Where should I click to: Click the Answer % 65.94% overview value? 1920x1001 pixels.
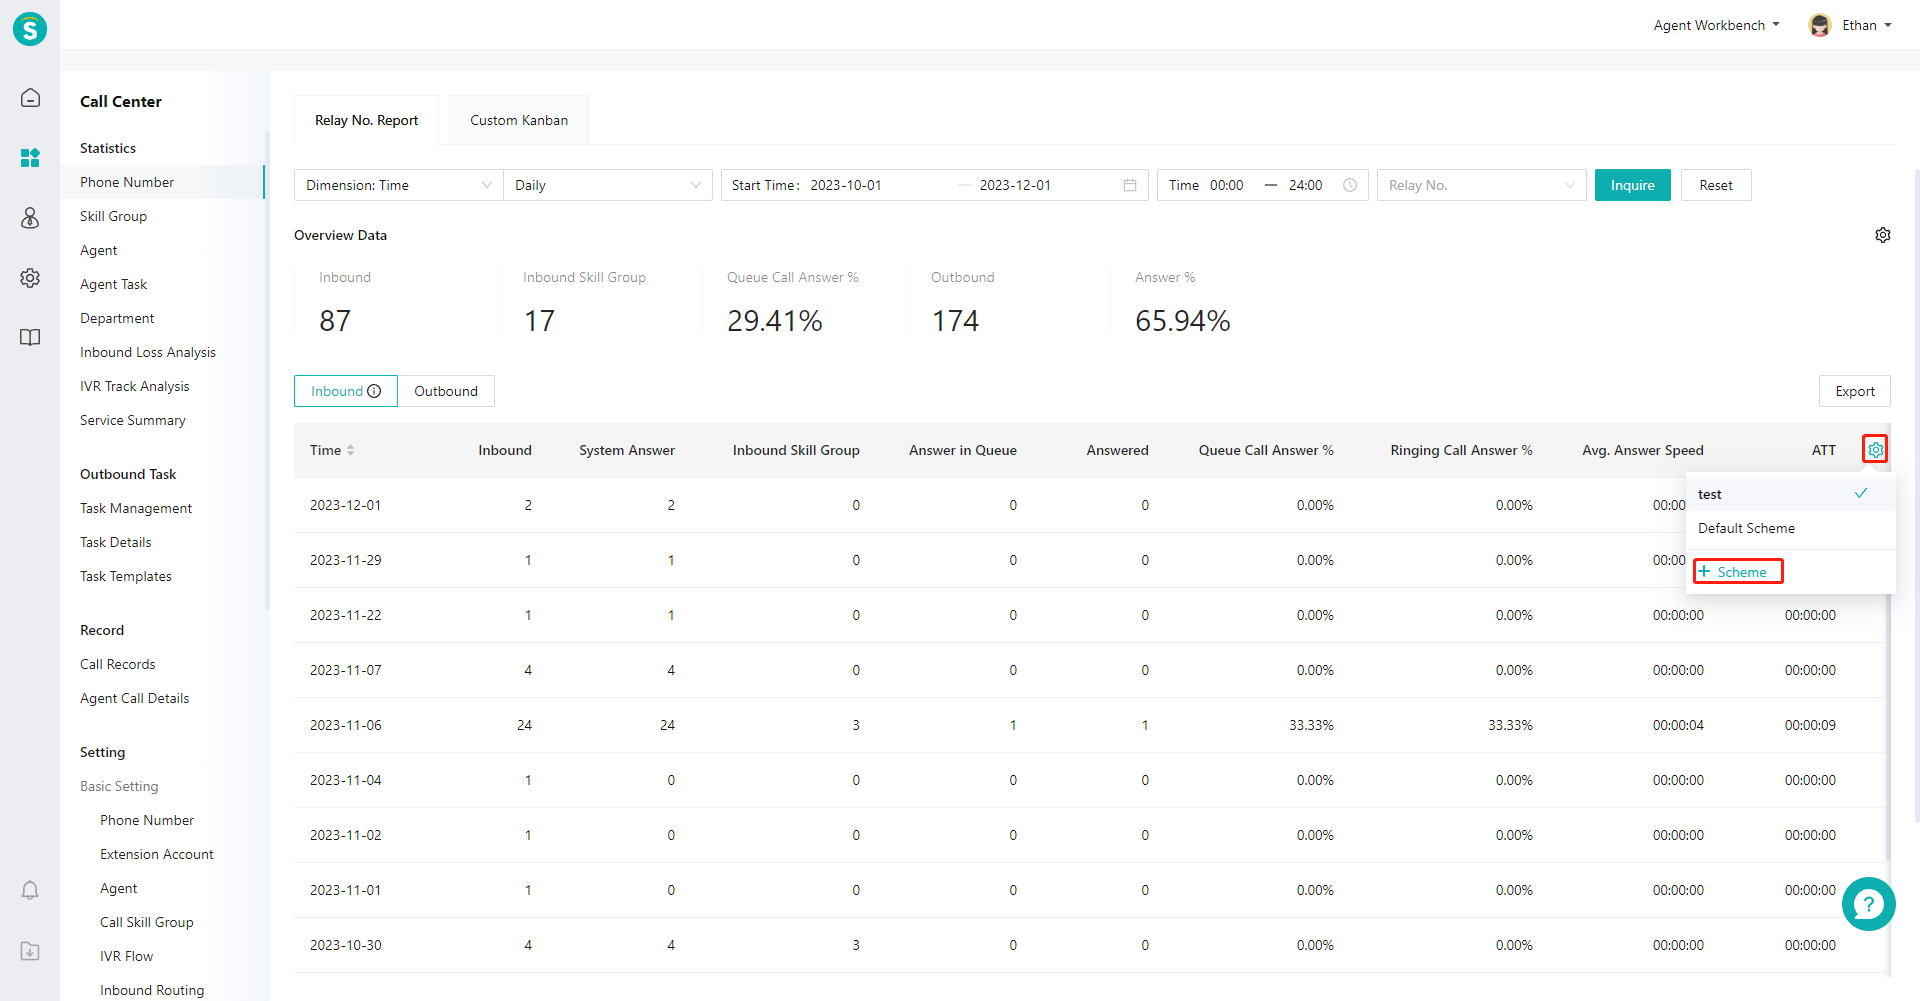point(1182,321)
